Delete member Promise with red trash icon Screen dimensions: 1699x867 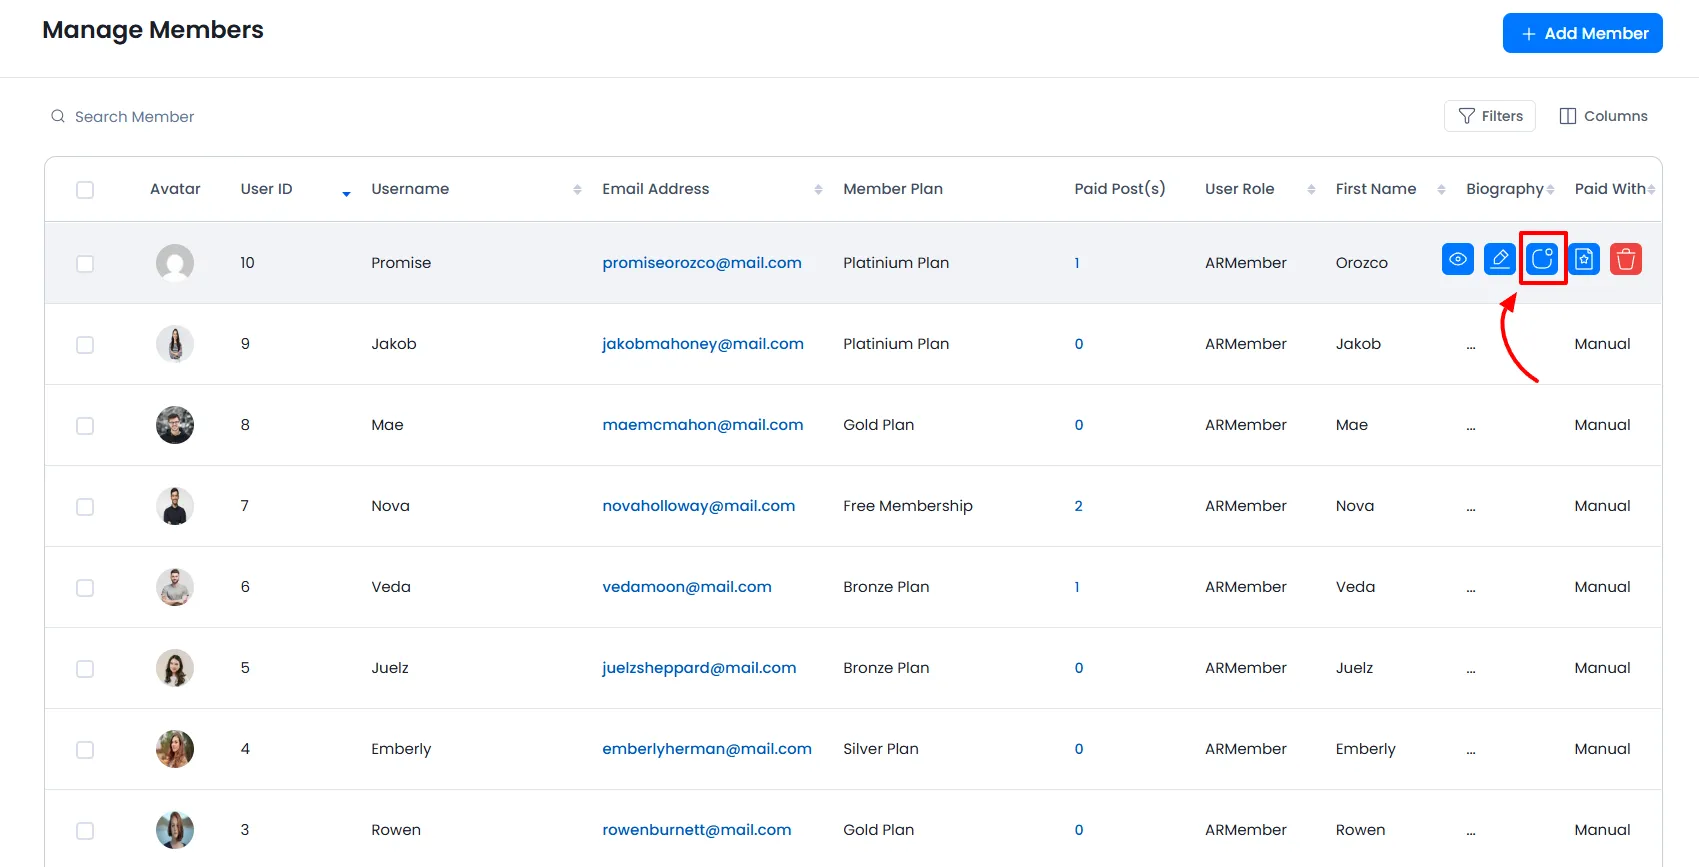click(1626, 260)
